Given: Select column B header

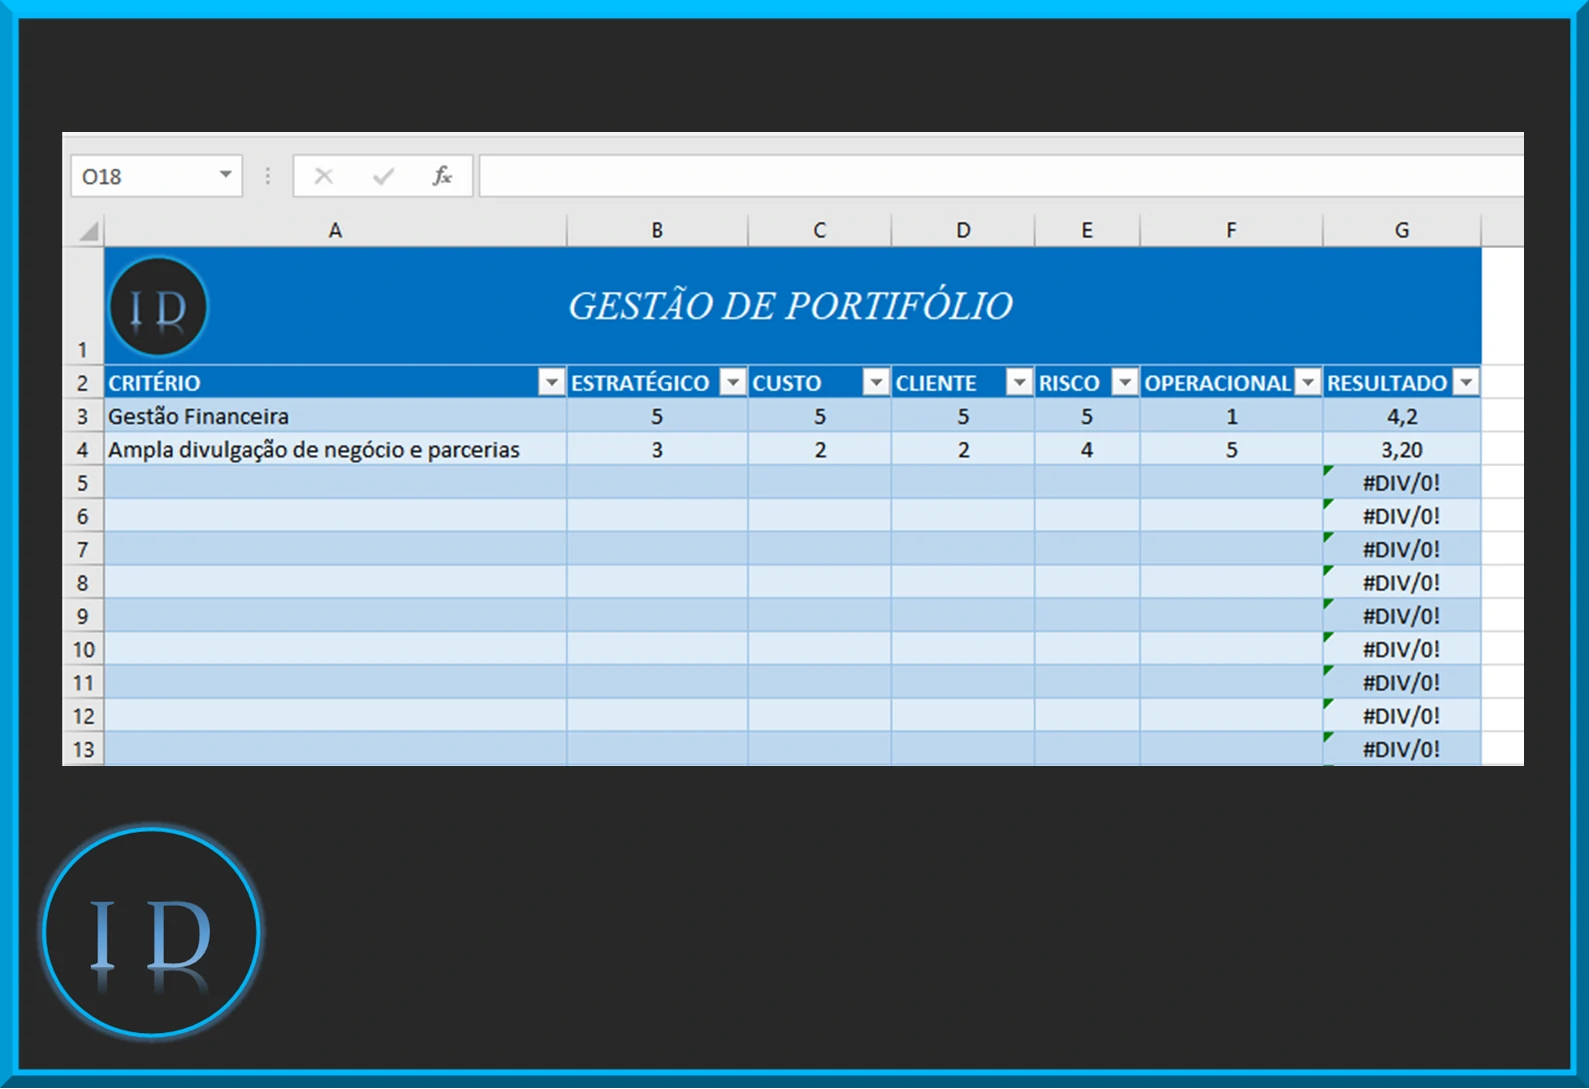Looking at the screenshot, I should click(657, 231).
